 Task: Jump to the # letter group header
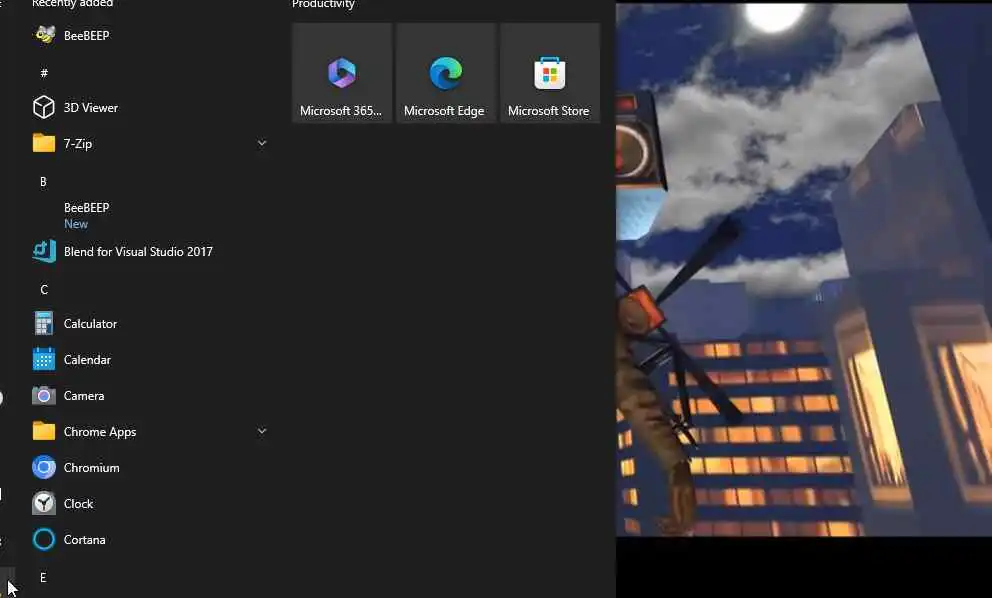tap(44, 73)
